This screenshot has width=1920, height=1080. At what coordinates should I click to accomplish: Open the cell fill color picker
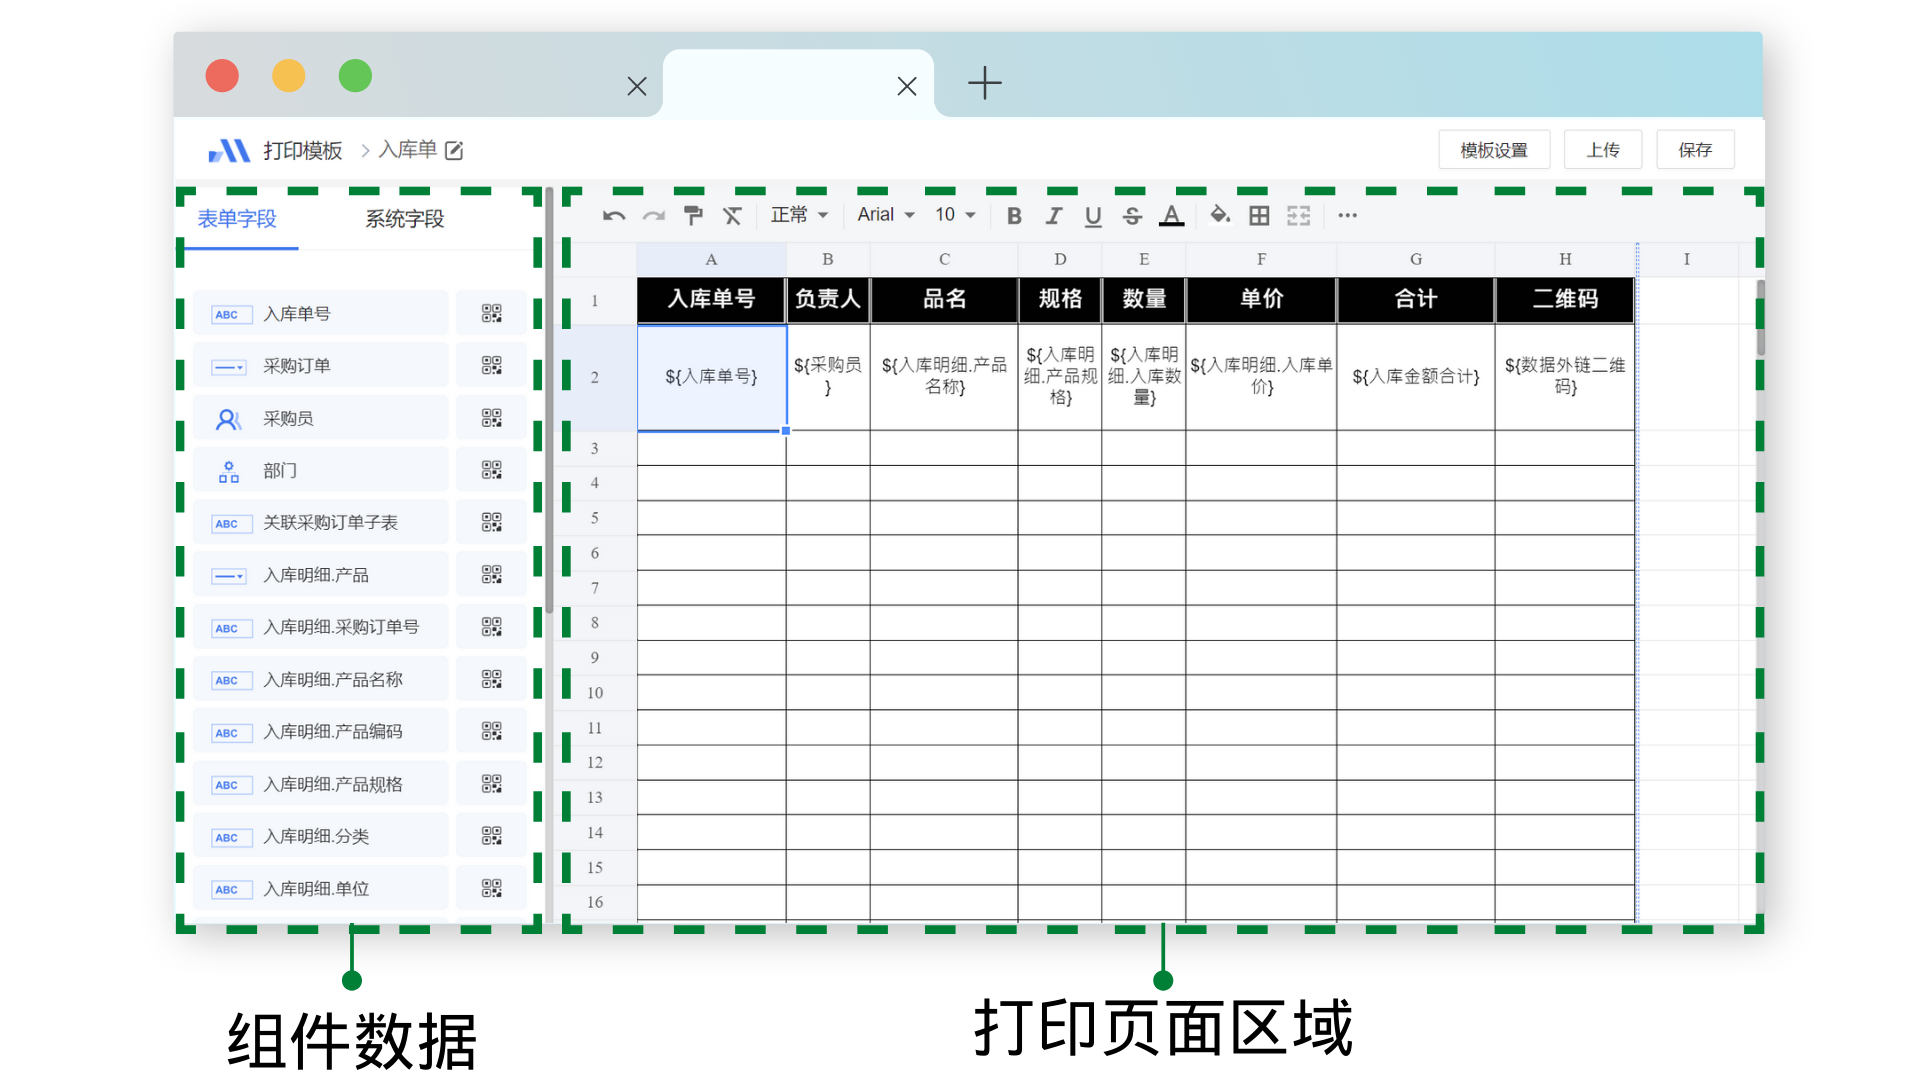(1220, 215)
